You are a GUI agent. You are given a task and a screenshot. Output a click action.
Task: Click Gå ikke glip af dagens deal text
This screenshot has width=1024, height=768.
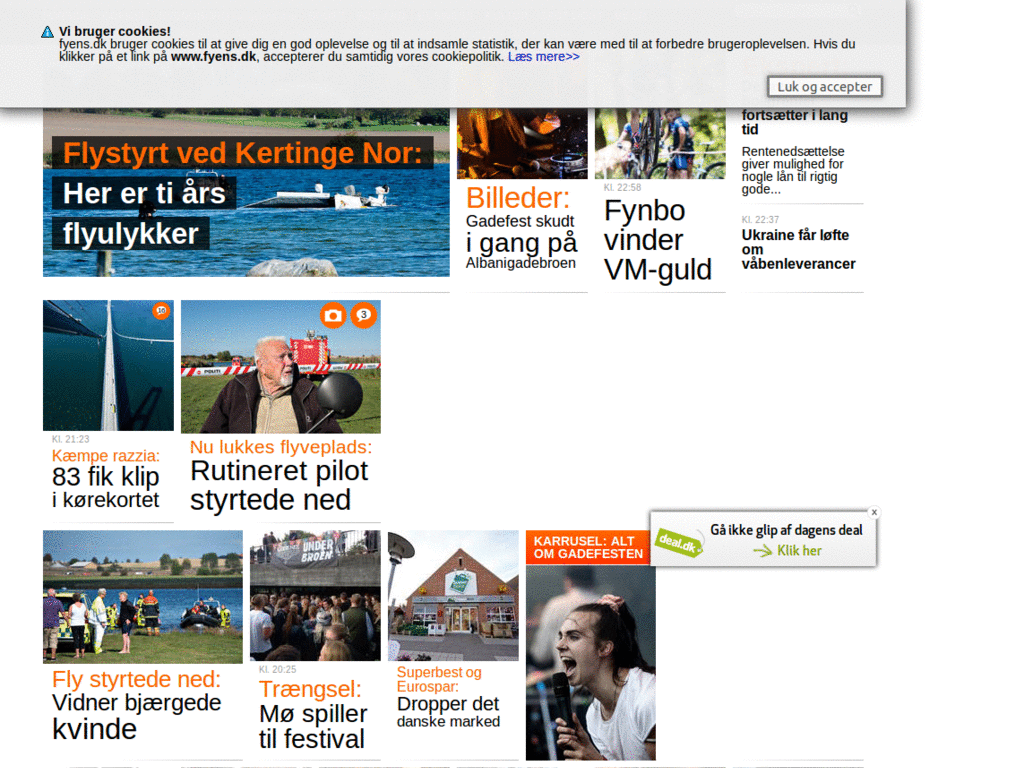coord(786,530)
